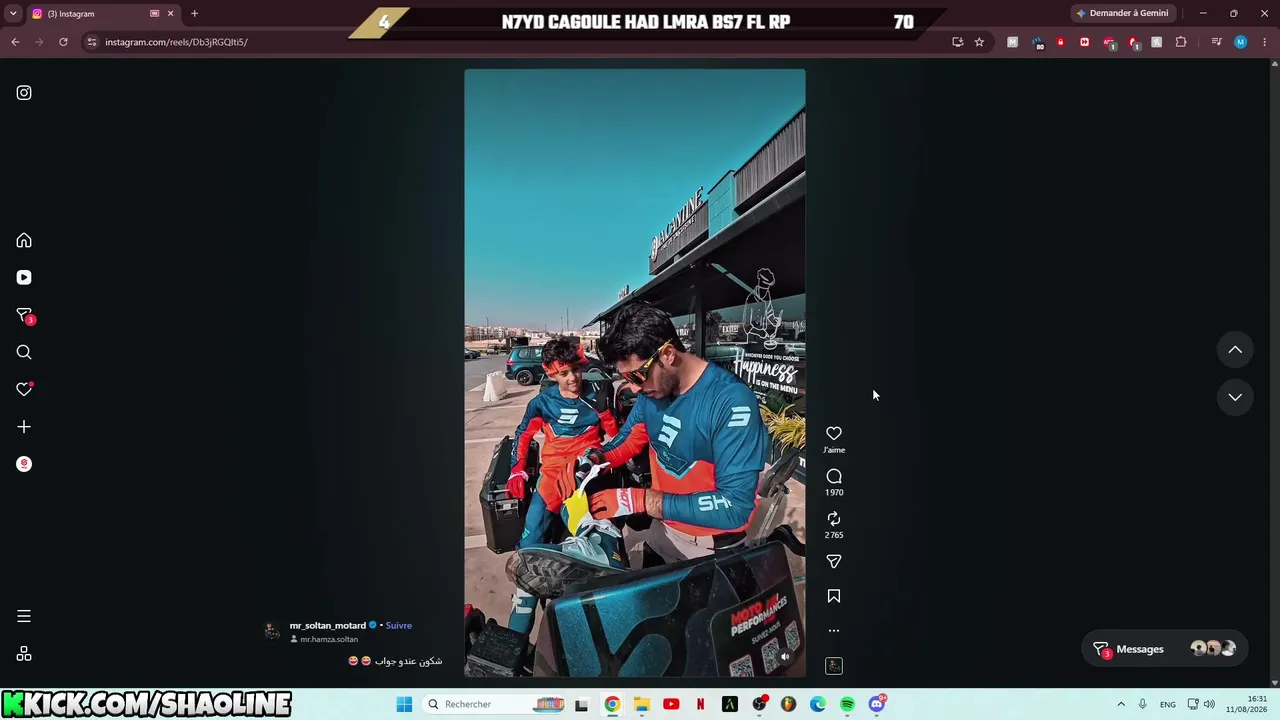Share the reel via send icon
The height and width of the screenshot is (720, 1280).
coord(834,562)
